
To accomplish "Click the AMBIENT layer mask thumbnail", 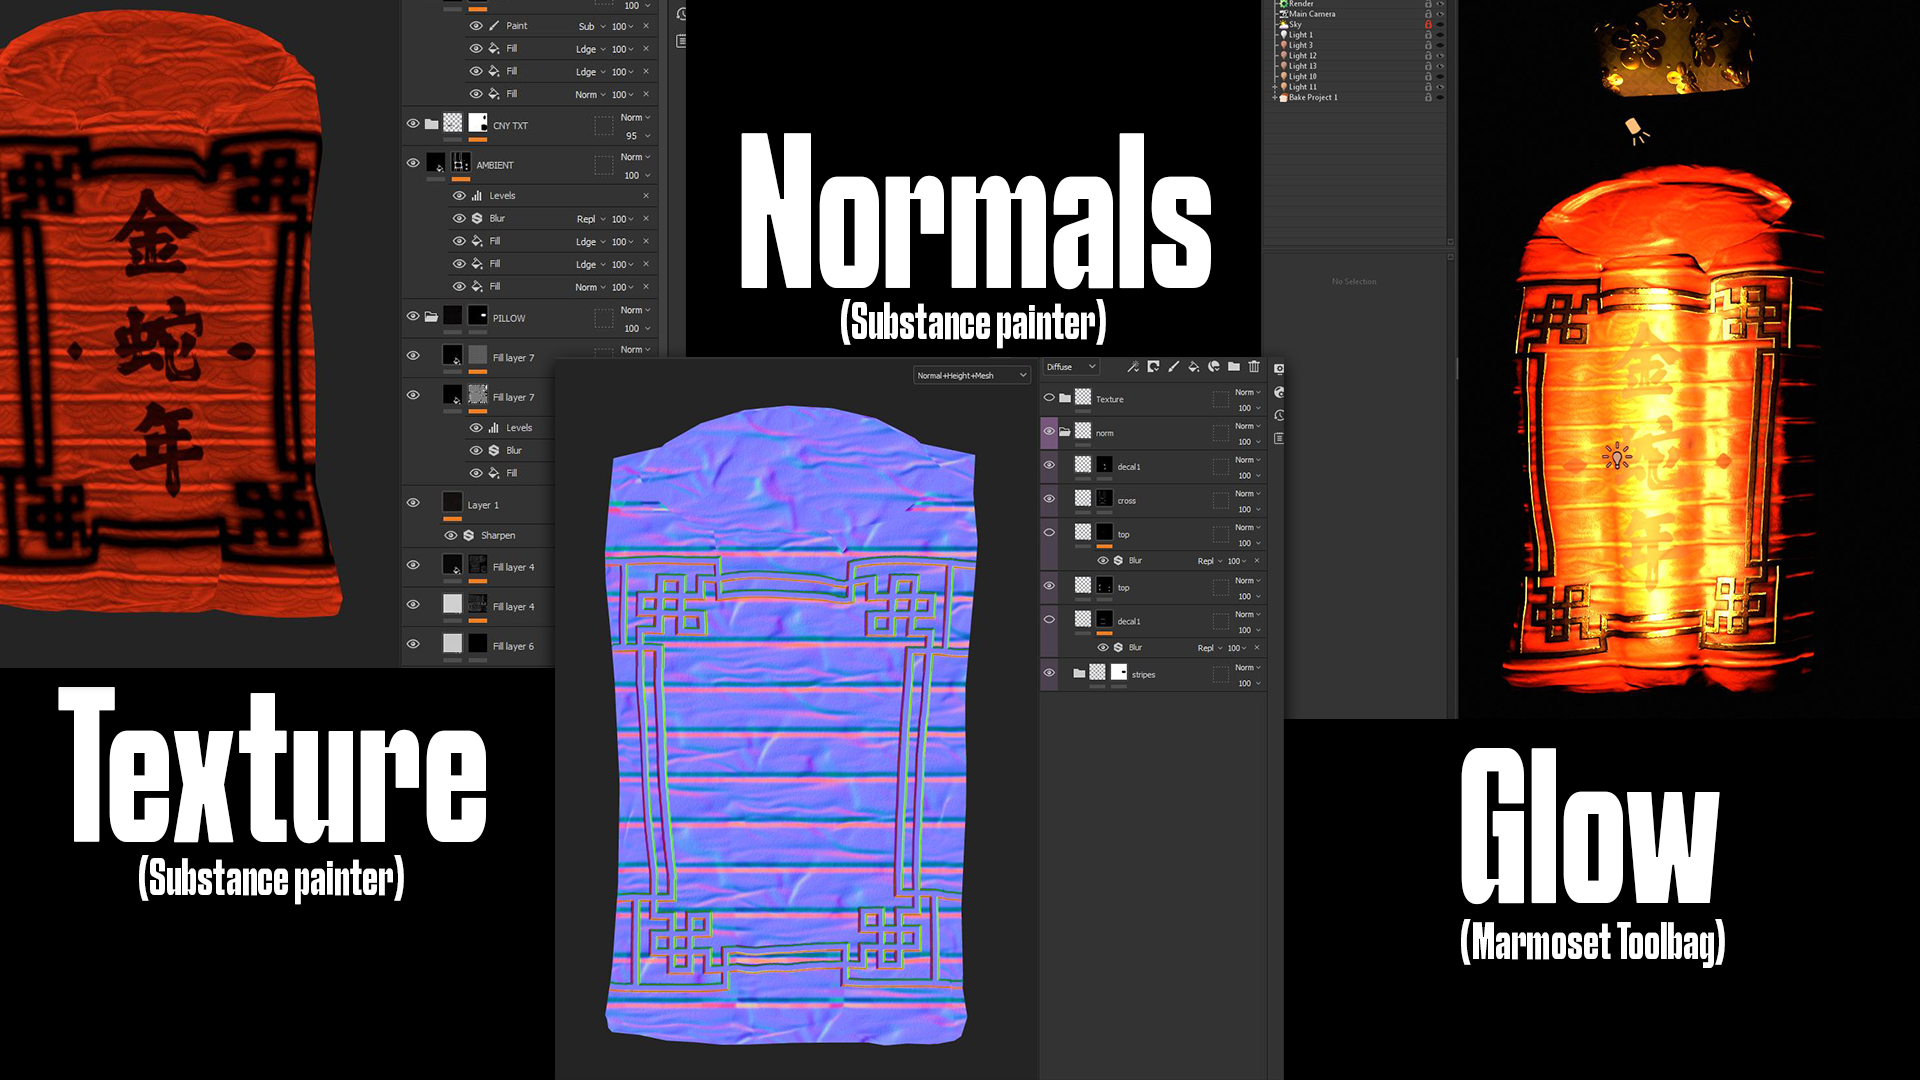I will point(460,162).
